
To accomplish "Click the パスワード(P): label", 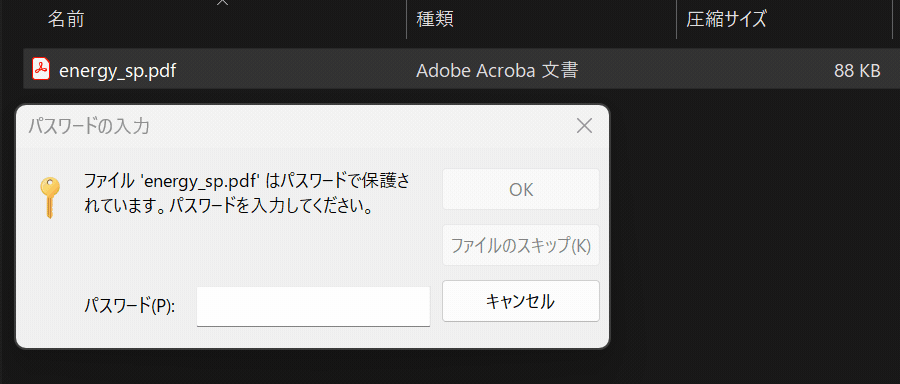I will pos(129,305).
